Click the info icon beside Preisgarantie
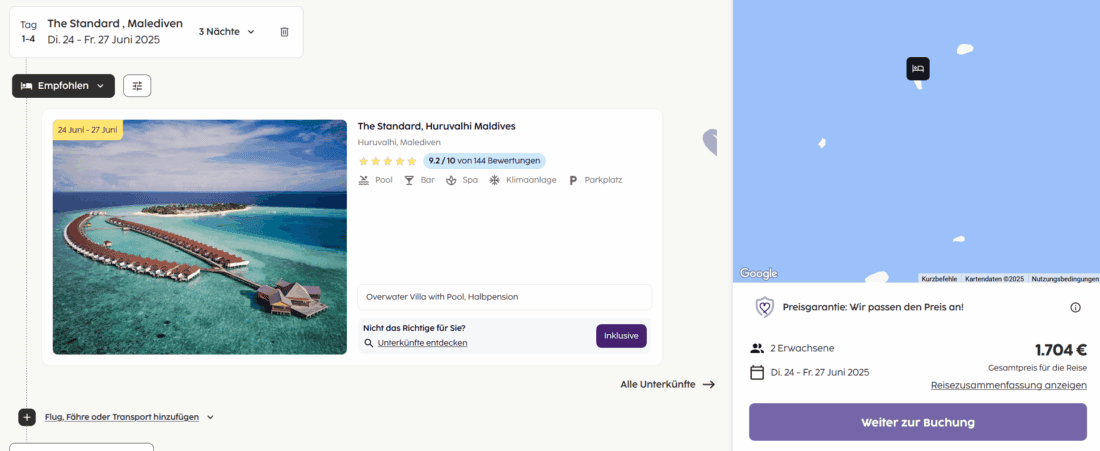Image resolution: width=1100 pixels, height=451 pixels. click(1076, 308)
